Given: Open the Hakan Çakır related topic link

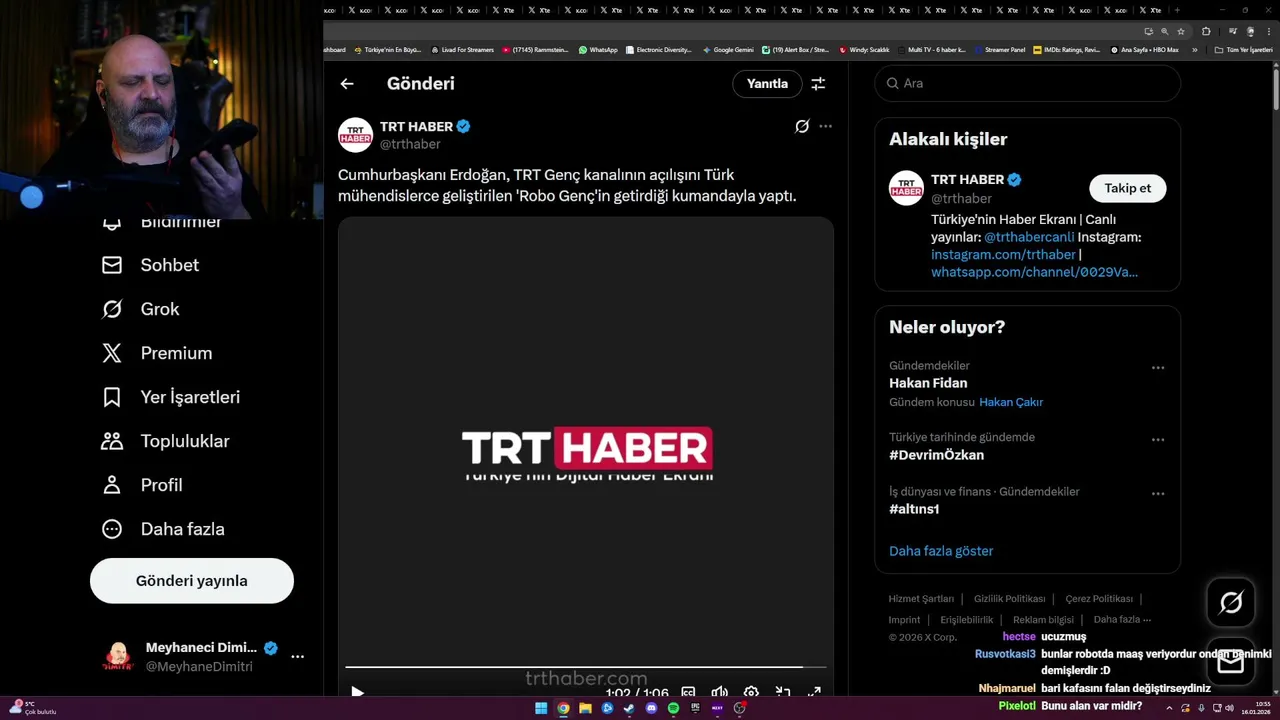Looking at the screenshot, I should [1011, 402].
